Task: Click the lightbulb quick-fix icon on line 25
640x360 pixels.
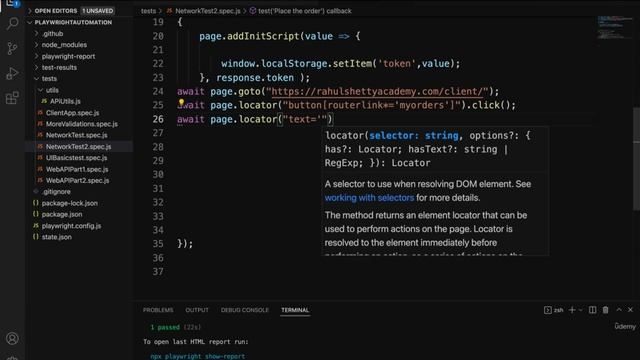Action: 181,102
